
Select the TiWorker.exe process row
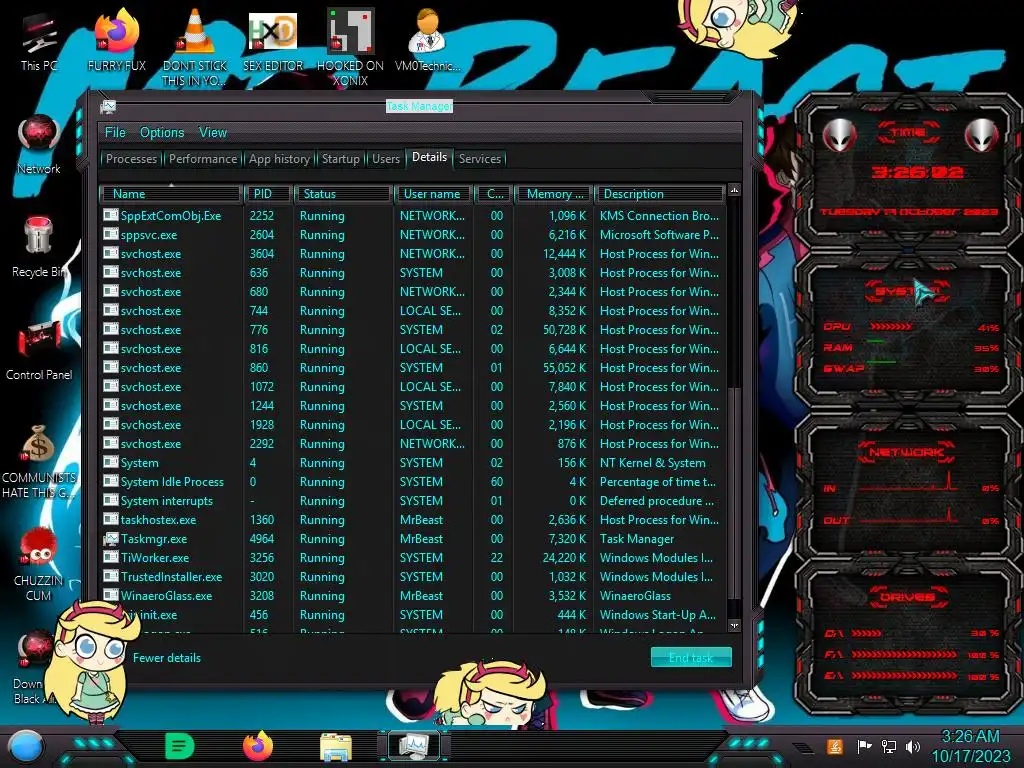pyautogui.click(x=413, y=558)
